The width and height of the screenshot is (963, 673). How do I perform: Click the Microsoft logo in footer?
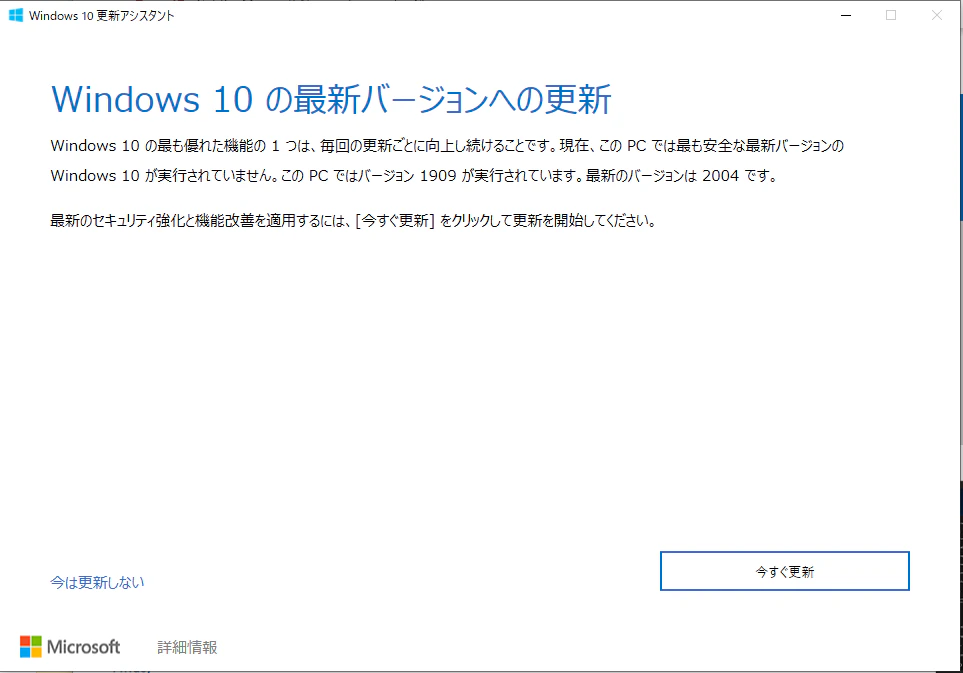70,647
